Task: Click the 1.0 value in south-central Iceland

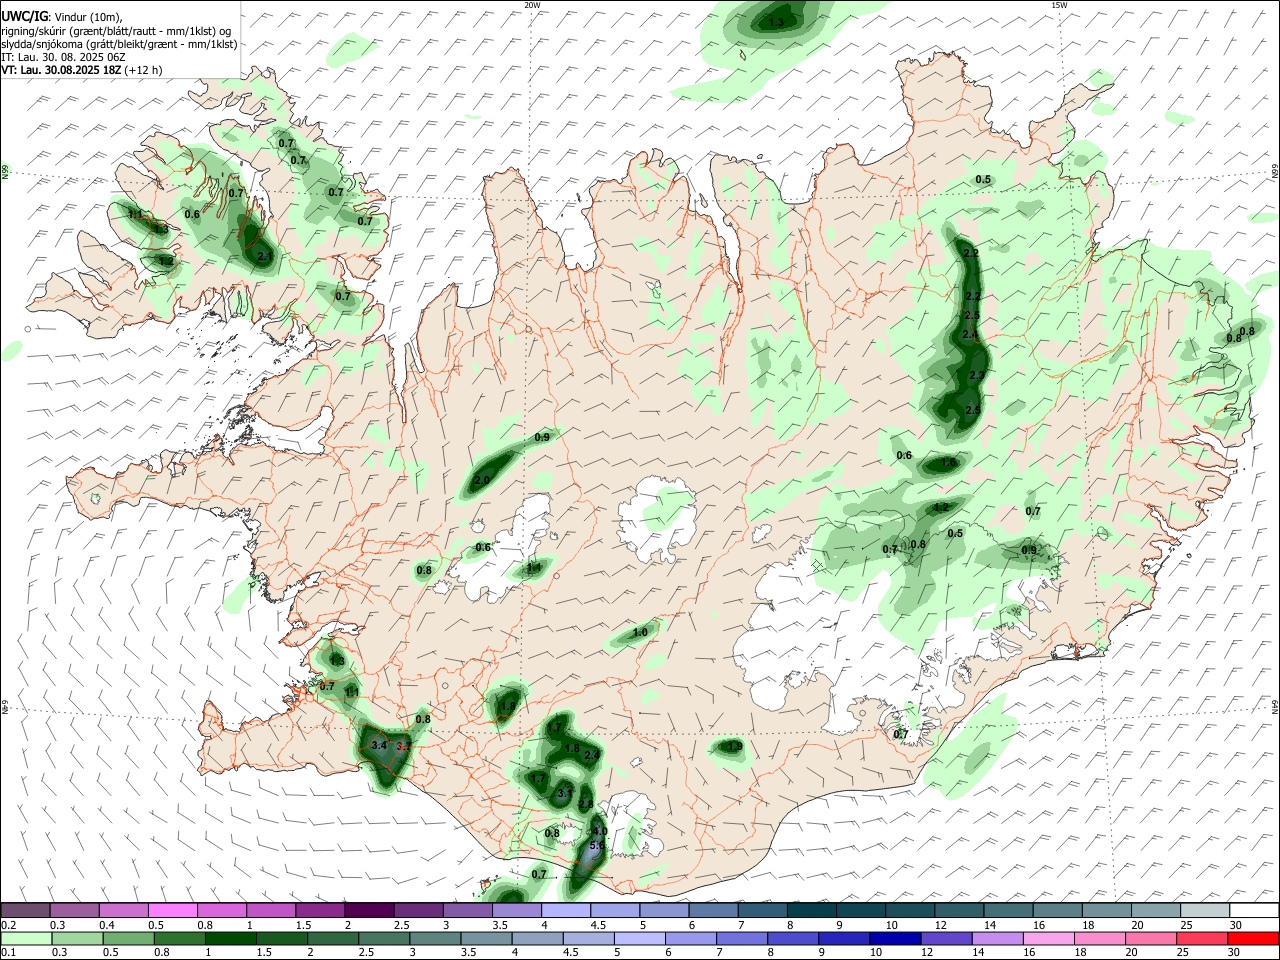Action: 641,633
